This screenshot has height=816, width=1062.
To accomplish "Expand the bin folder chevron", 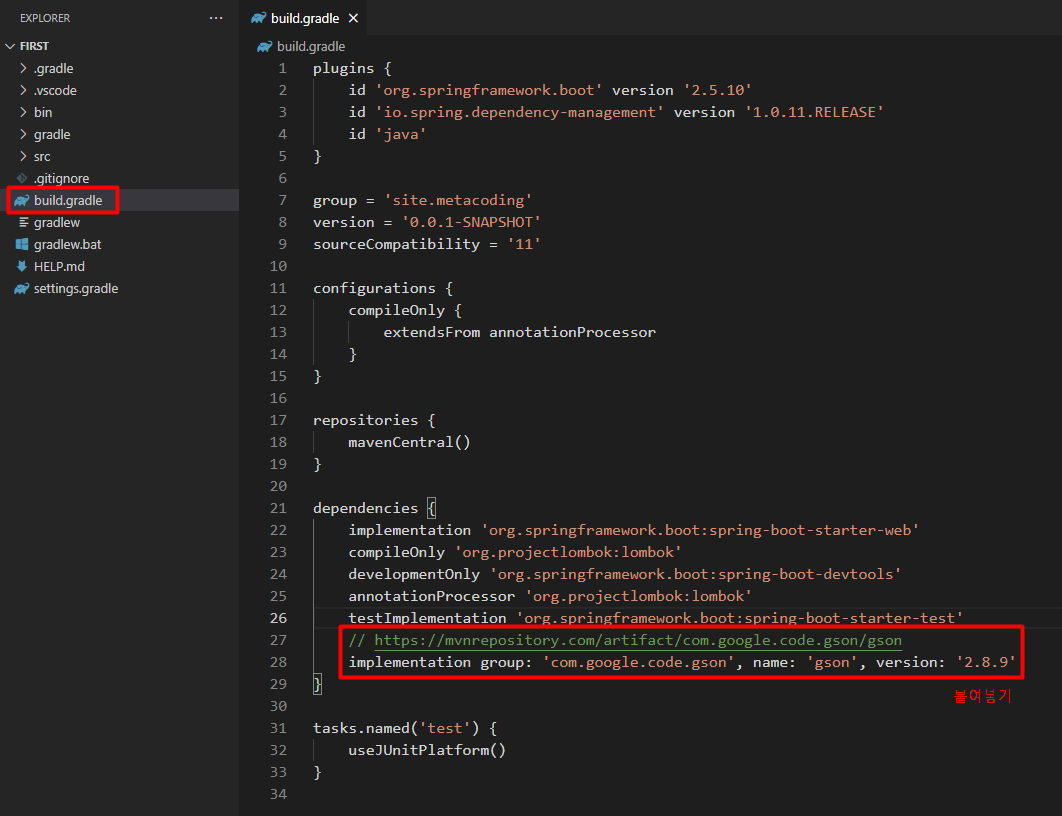I will pos(24,112).
